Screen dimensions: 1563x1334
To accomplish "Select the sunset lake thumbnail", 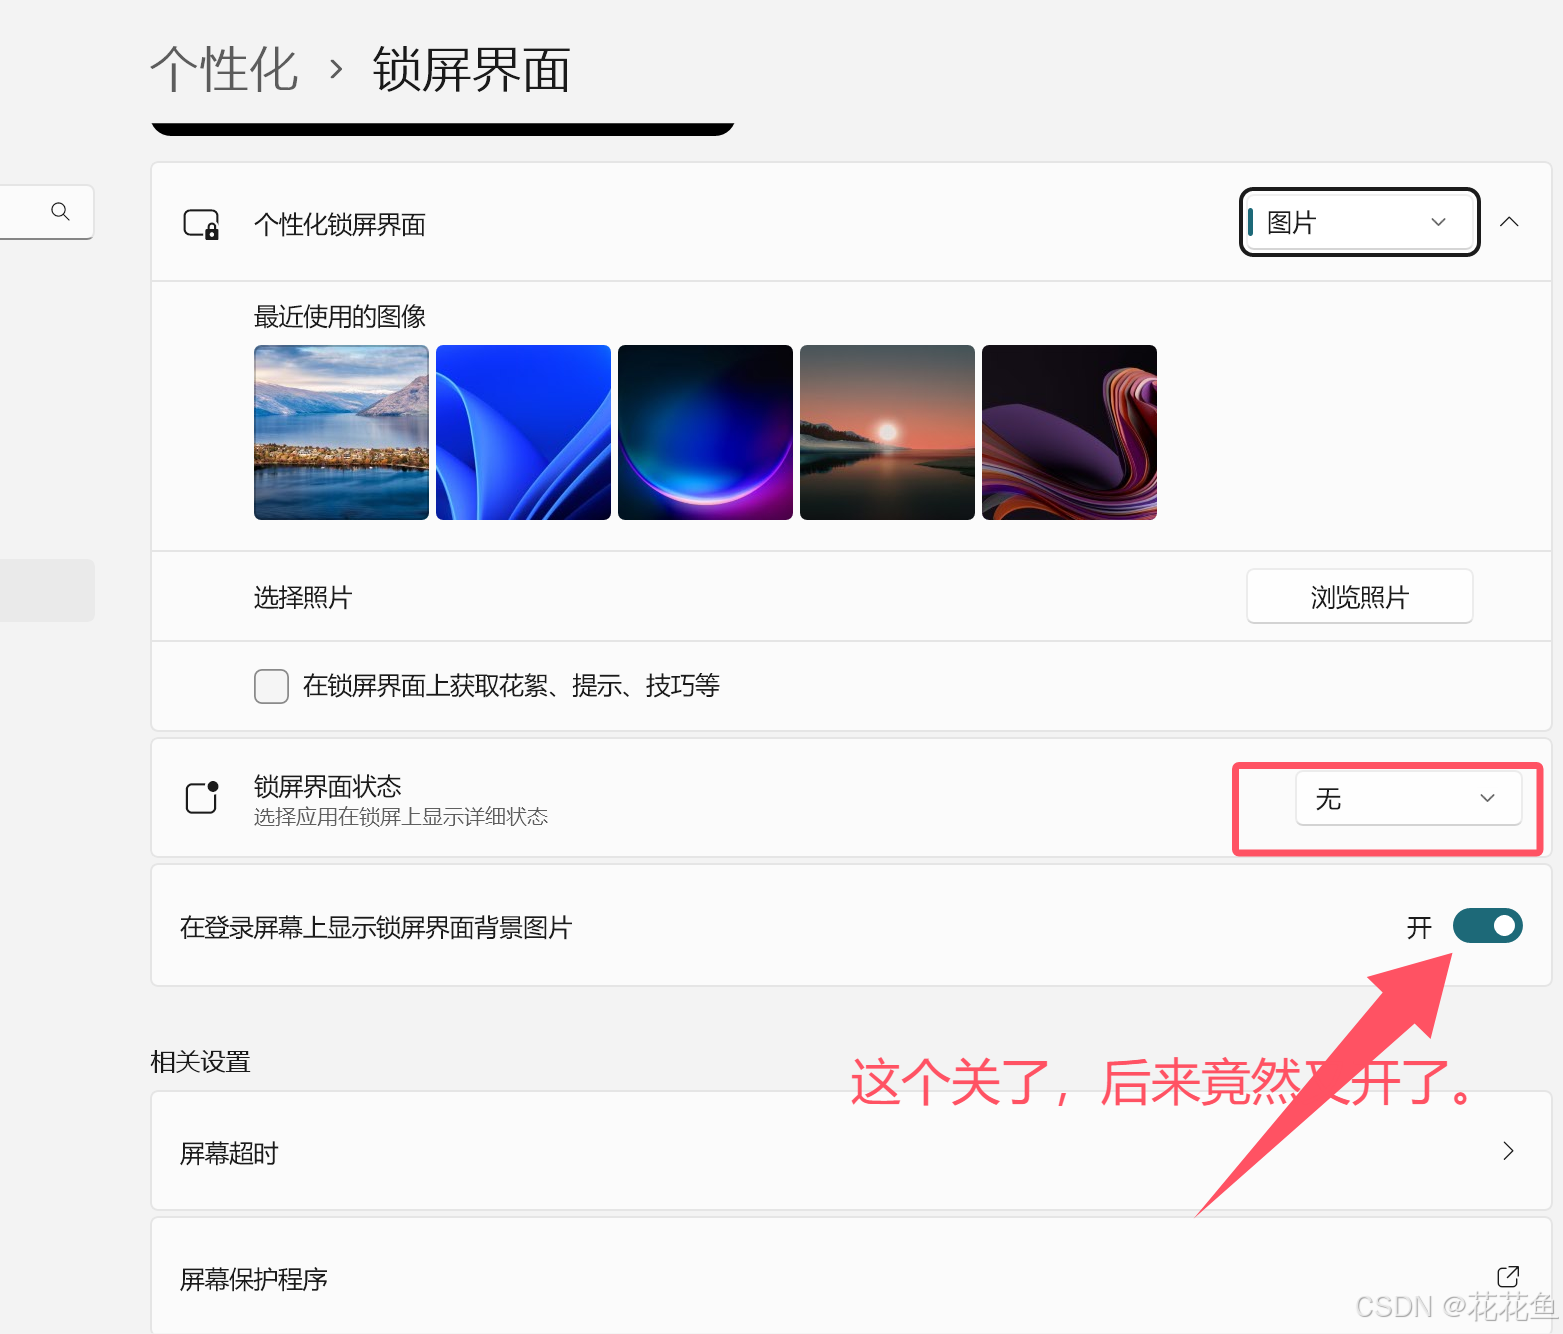I will [x=887, y=432].
